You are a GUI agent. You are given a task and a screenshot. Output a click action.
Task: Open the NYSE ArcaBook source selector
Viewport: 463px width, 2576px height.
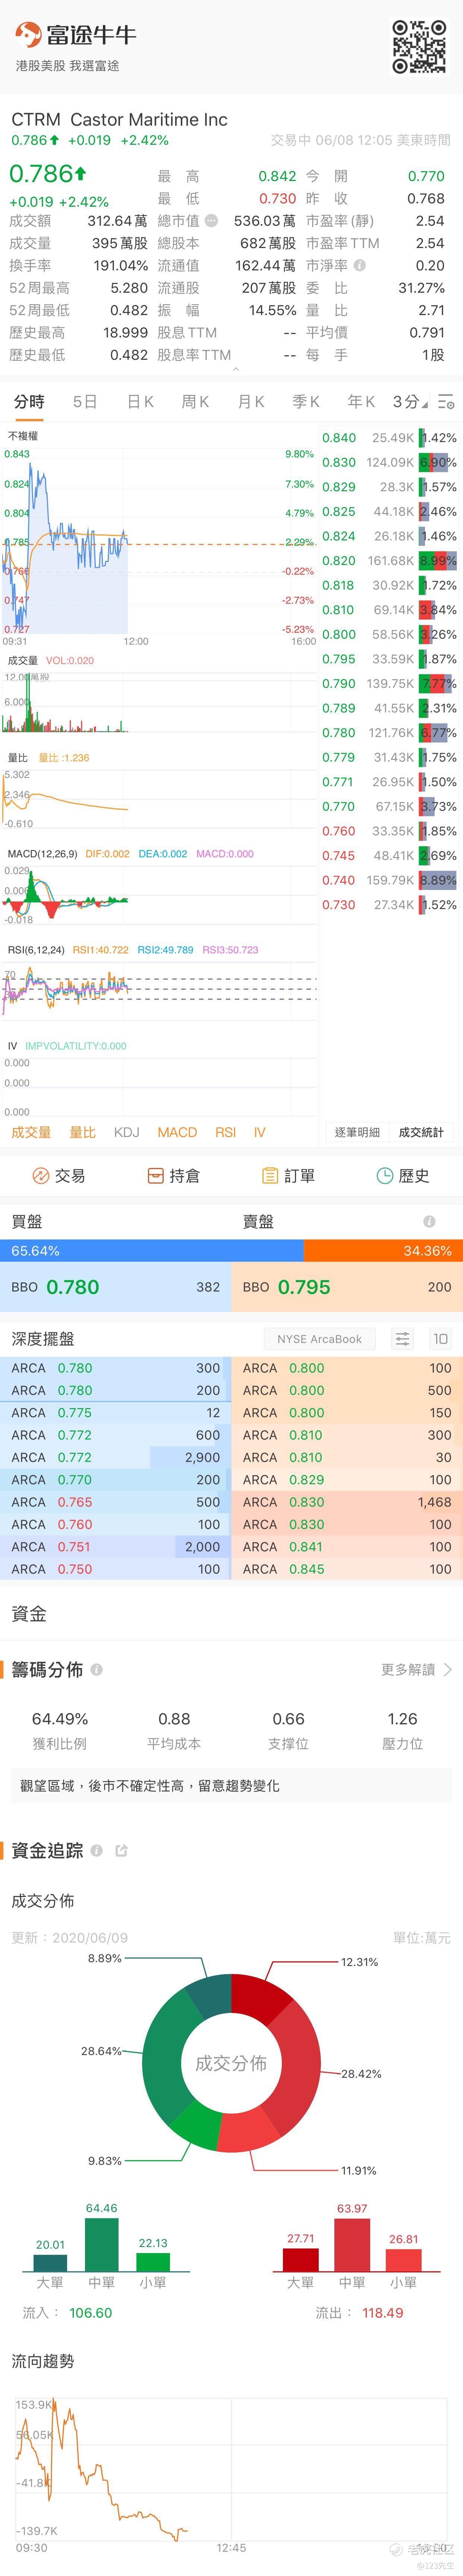(x=320, y=1339)
